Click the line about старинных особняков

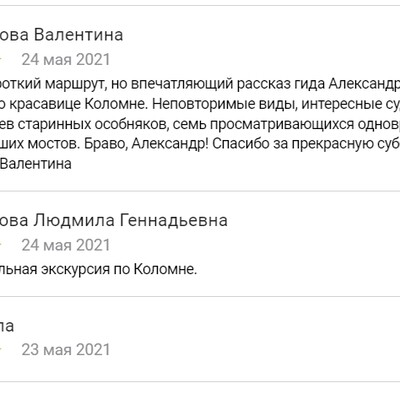tap(200, 124)
